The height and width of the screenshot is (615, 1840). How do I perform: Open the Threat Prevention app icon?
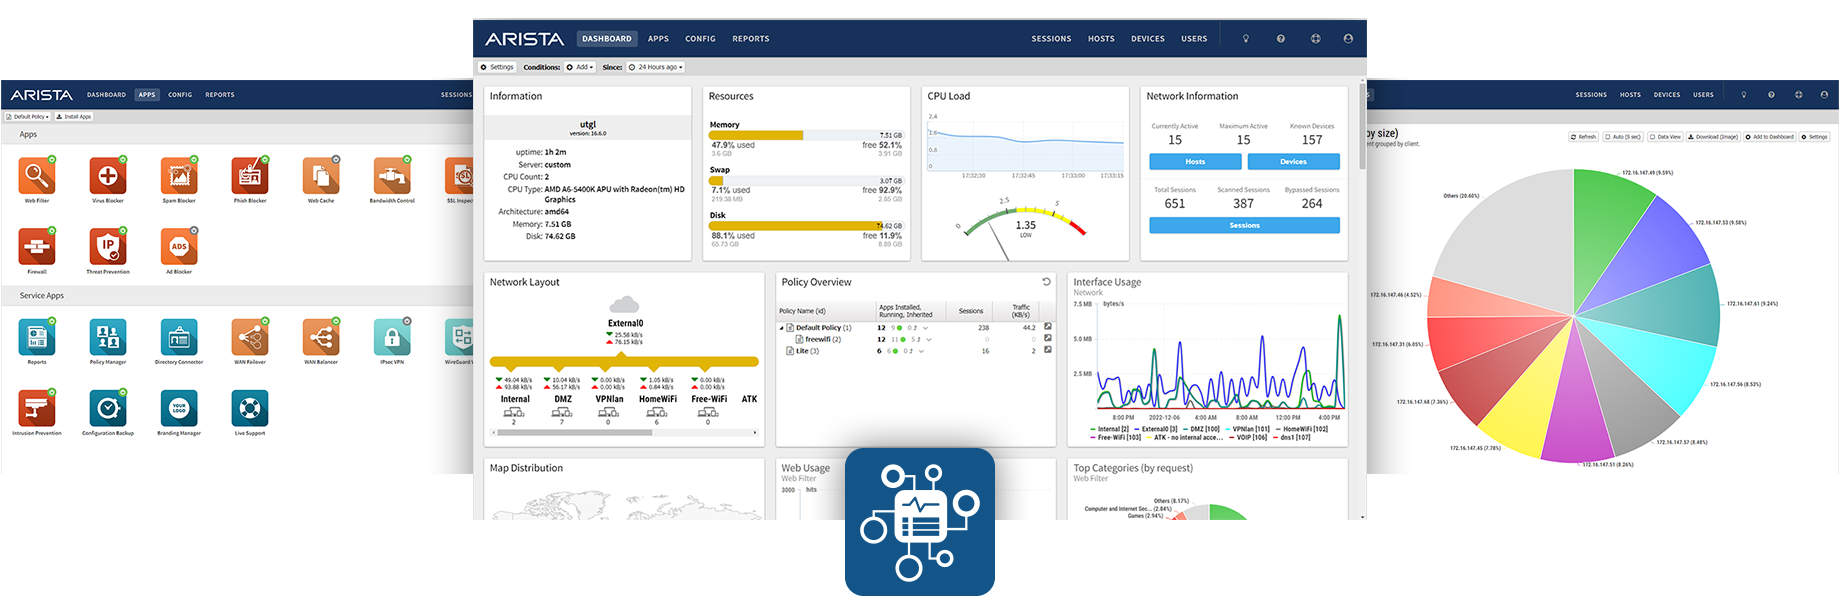pos(108,247)
